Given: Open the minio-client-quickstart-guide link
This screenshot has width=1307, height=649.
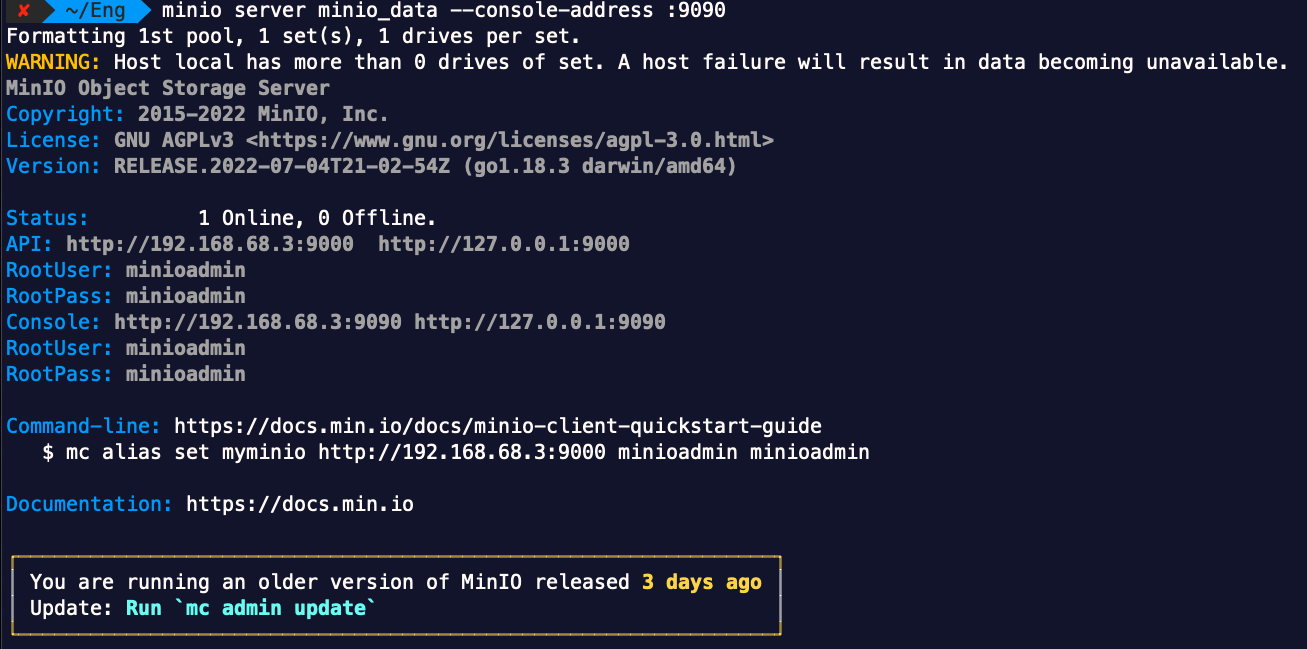Looking at the screenshot, I should 498,426.
